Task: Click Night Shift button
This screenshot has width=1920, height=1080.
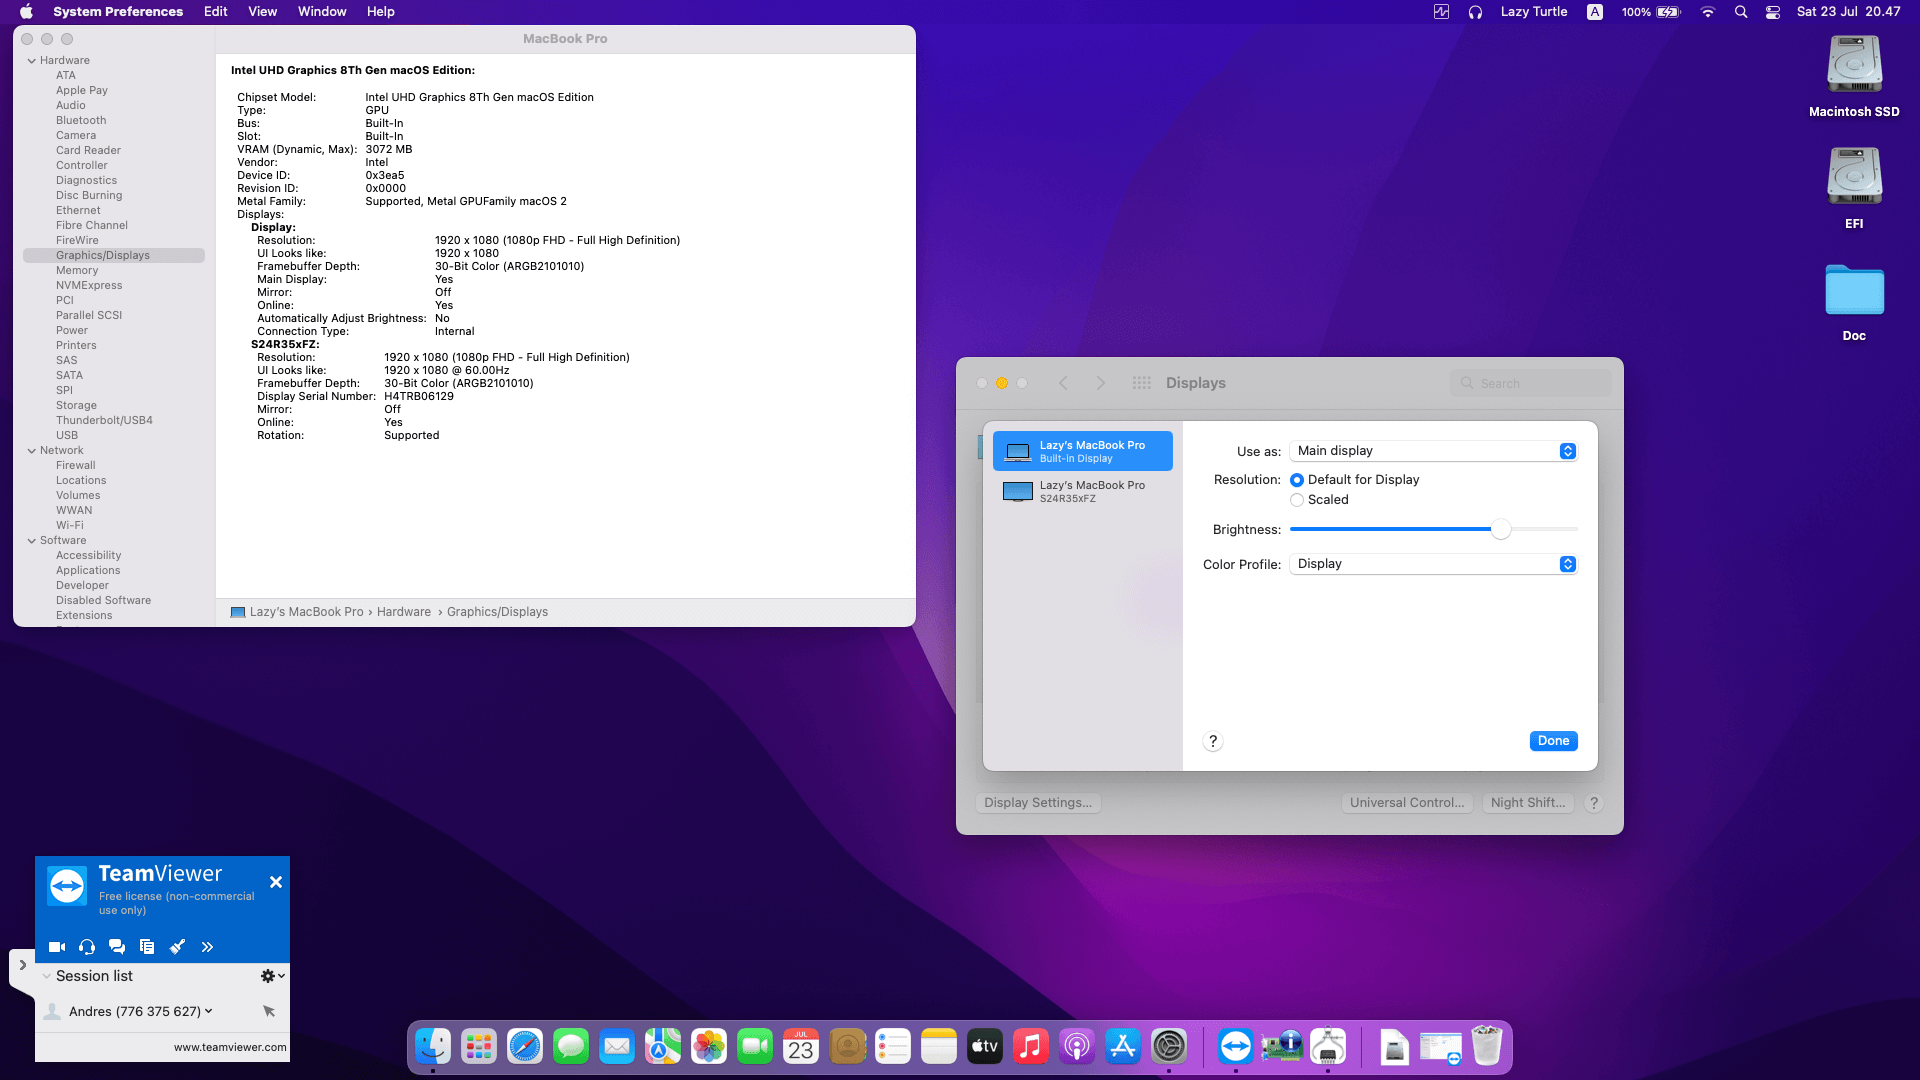Action: click(1528, 803)
